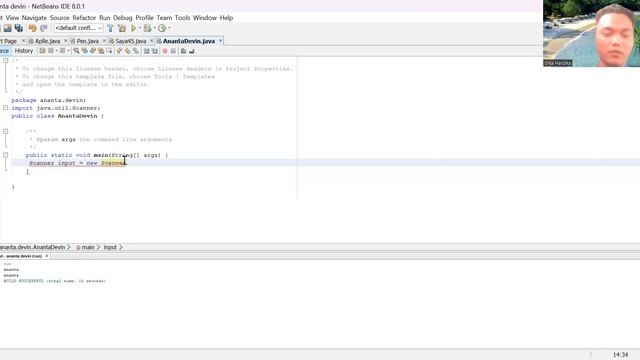Image resolution: width=640 pixels, height=360 pixels.
Task: Click the Redo toolbar icon
Action: [43, 28]
